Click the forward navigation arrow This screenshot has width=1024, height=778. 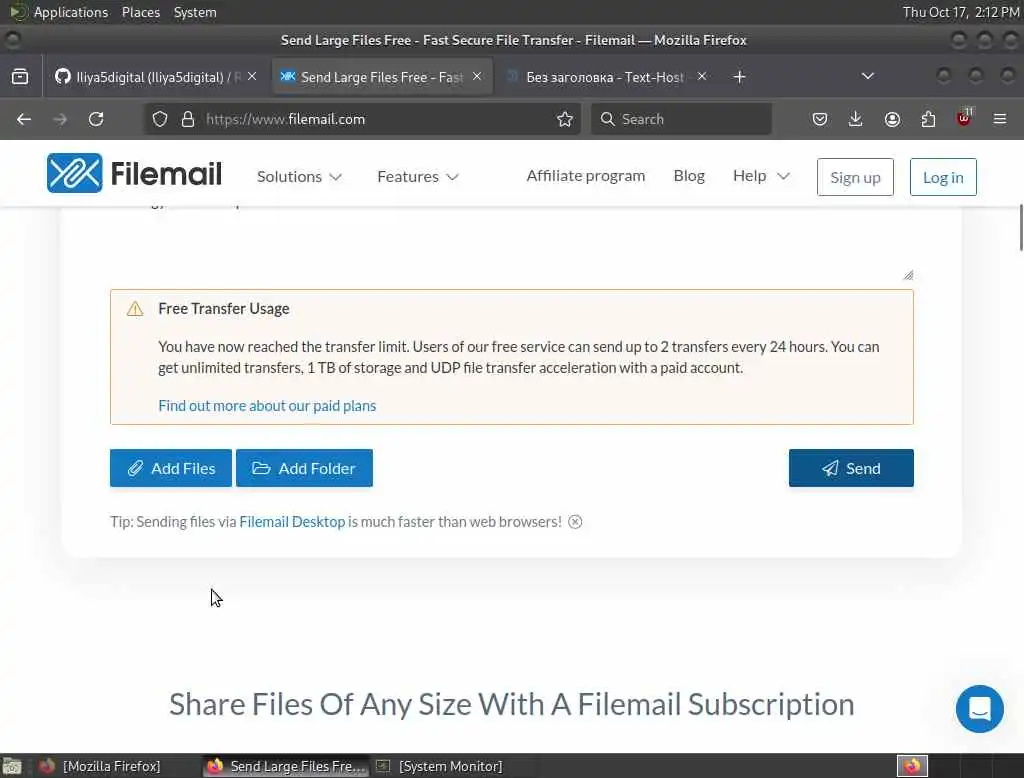[x=60, y=119]
